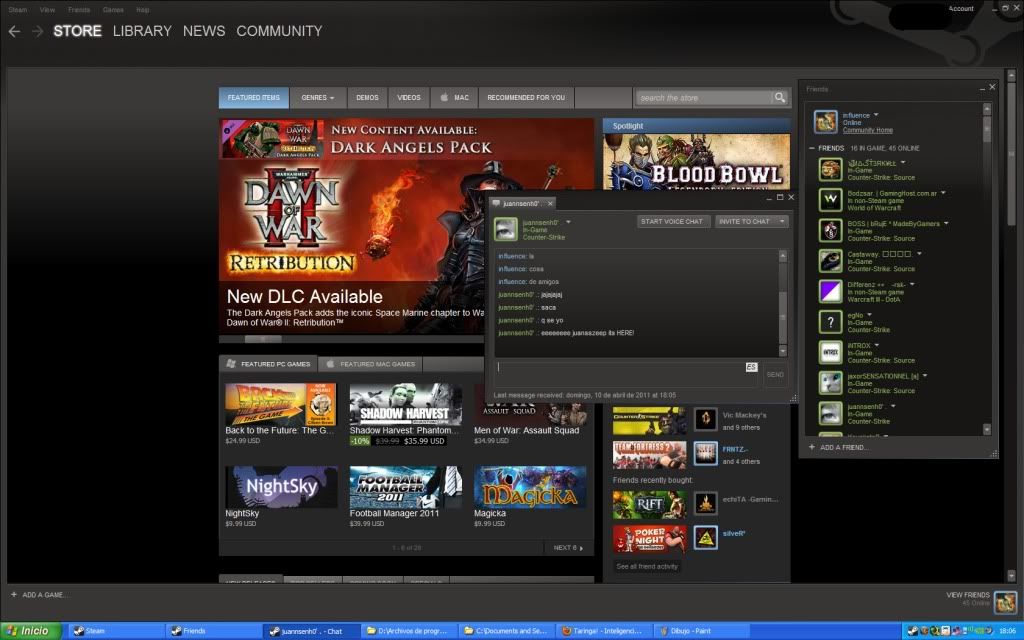
Task: Click Vic Mackey's avatar in friend activity
Action: click(705, 419)
